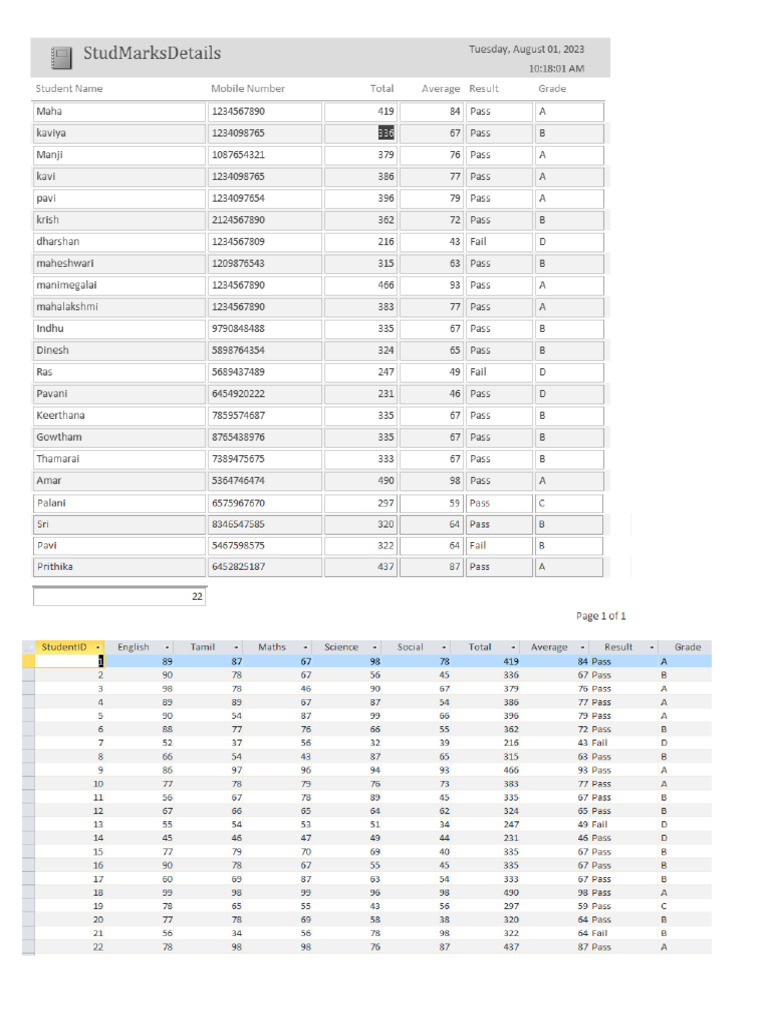Select the Result field for dharshan showing Fail
Screen dimensions: 768x1024
(x=499, y=242)
